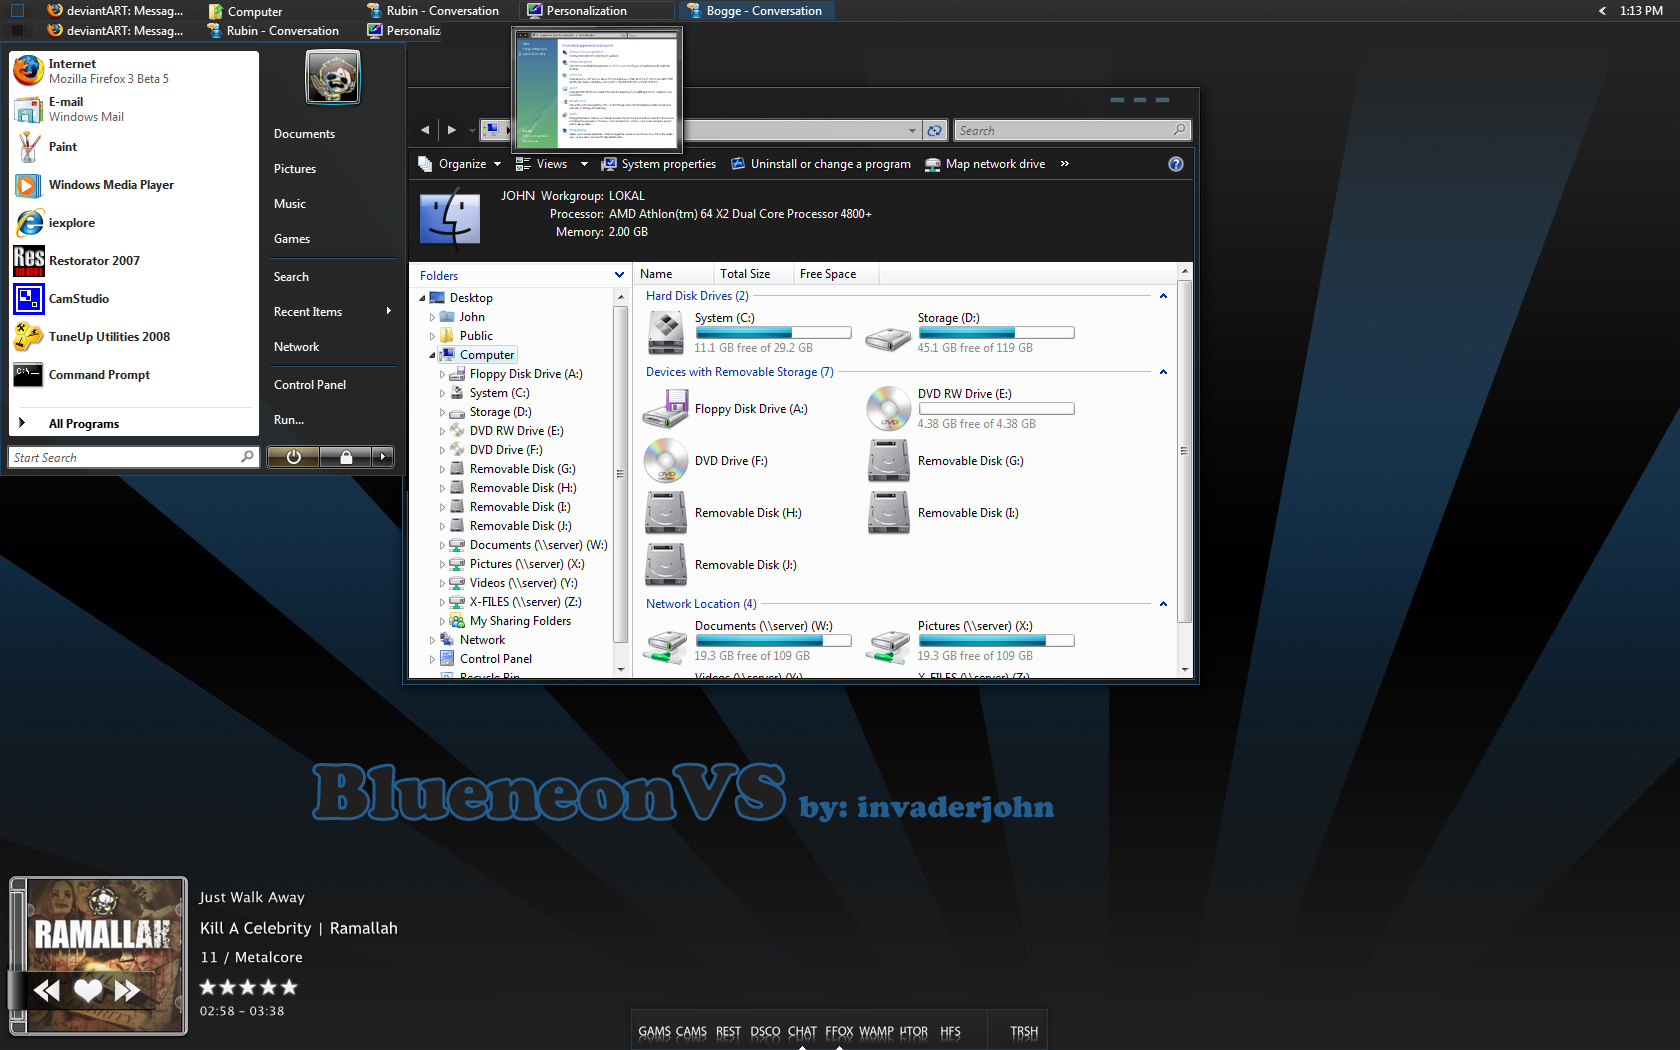This screenshot has height=1050, width=1680.
Task: Skip to previous track in music widget
Action: 47,990
